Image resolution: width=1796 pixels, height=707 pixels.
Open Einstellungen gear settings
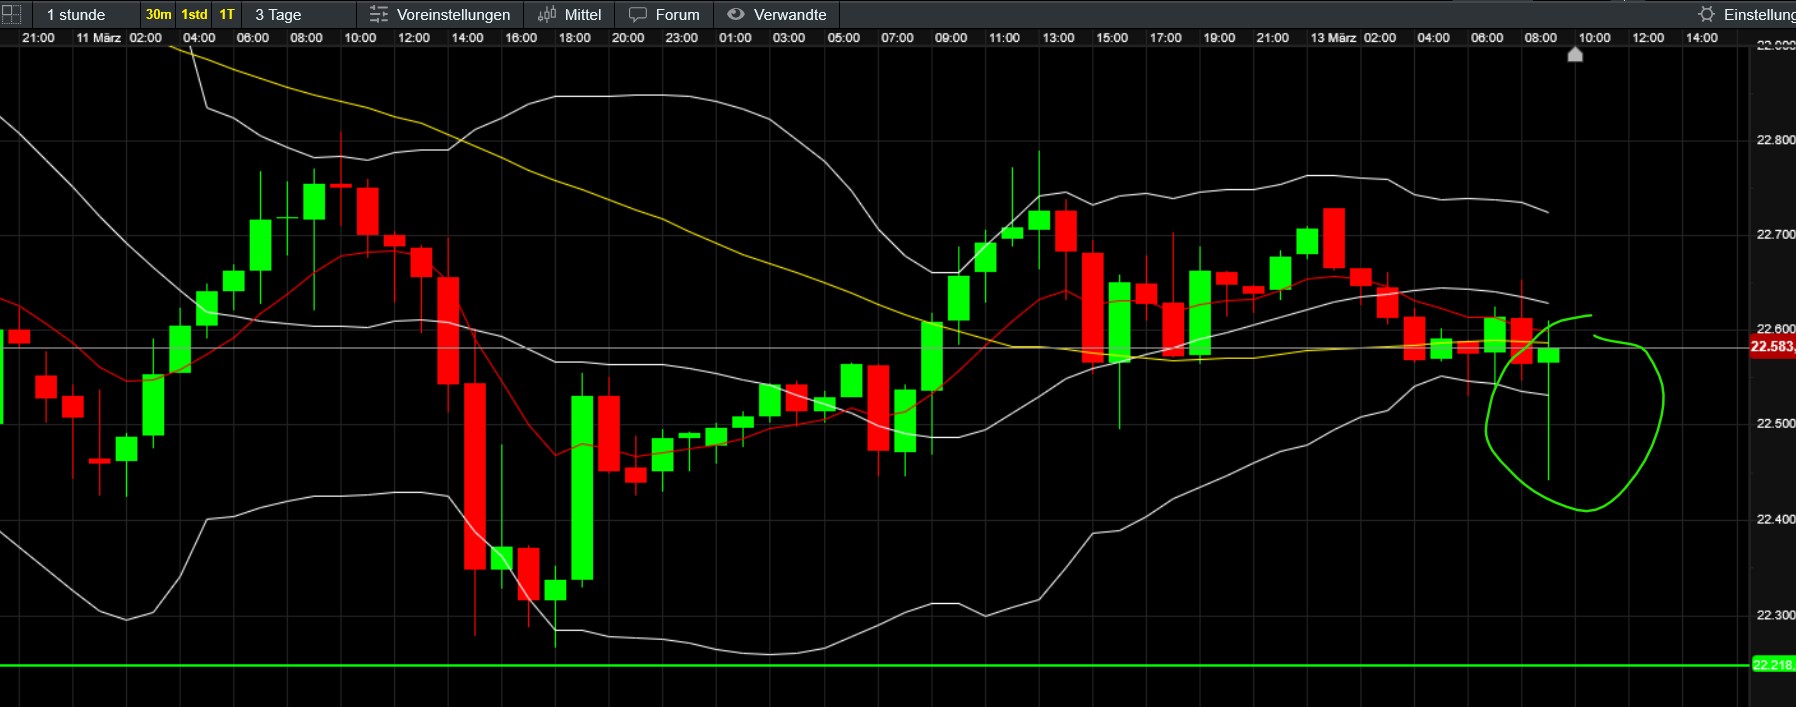coord(1746,14)
